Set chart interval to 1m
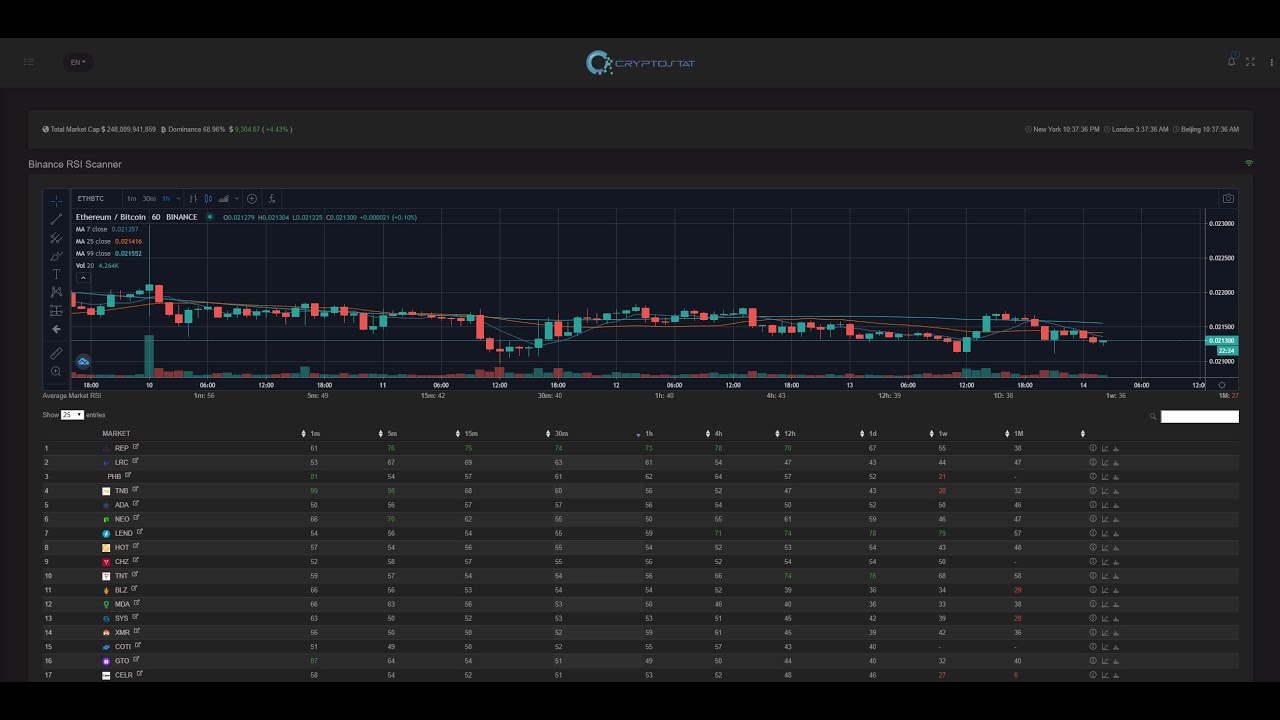1280x720 pixels. tap(132, 199)
